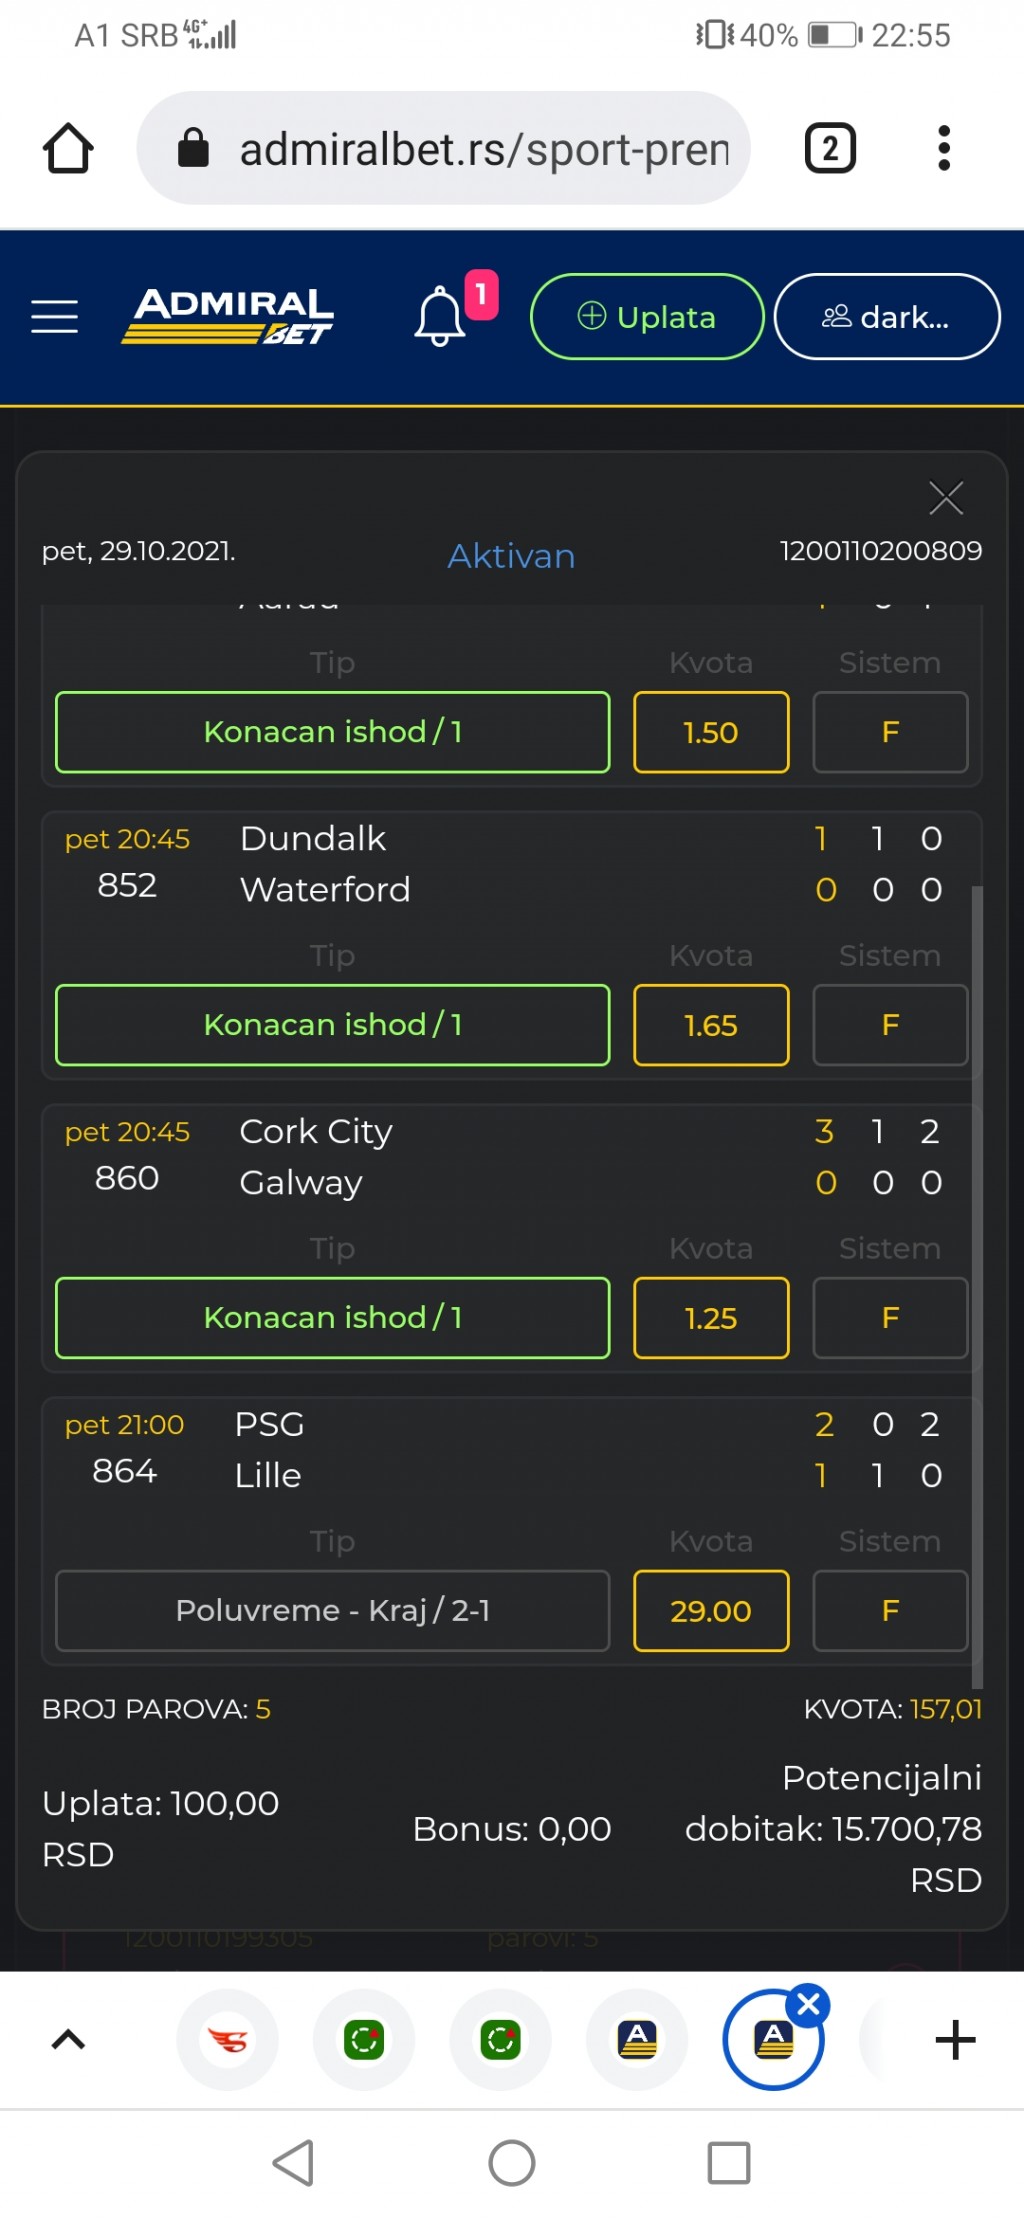Image resolution: width=1024 pixels, height=2218 pixels.
Task: Close the active AdmiralBet tab via blue X
Action: (808, 2004)
